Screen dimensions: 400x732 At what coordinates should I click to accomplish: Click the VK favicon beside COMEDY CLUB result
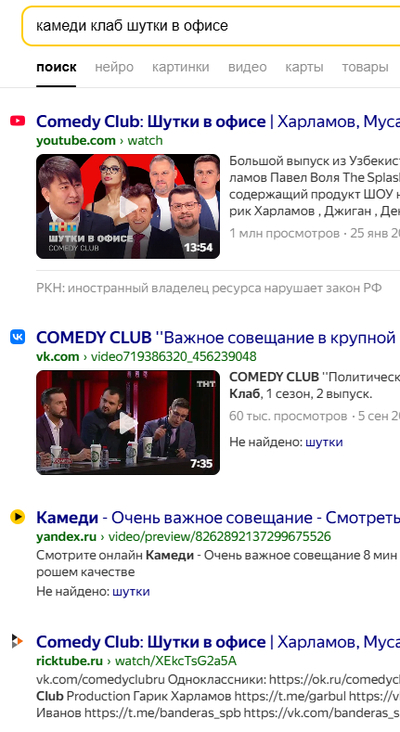coord(18,337)
